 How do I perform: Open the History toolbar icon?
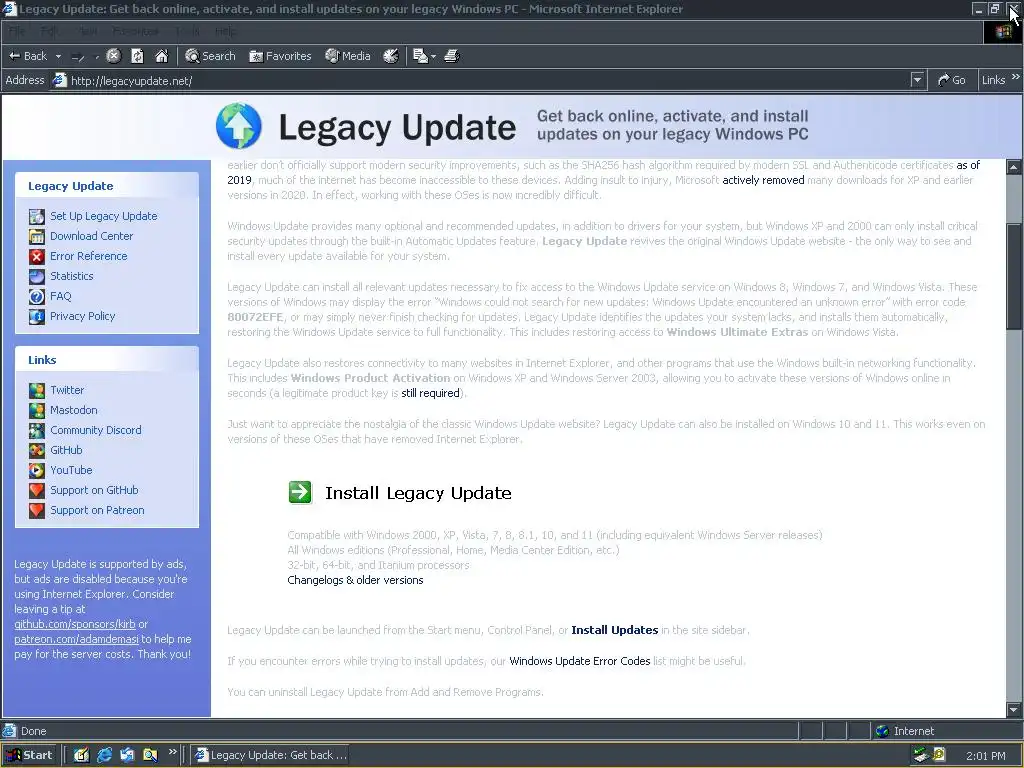click(x=391, y=56)
